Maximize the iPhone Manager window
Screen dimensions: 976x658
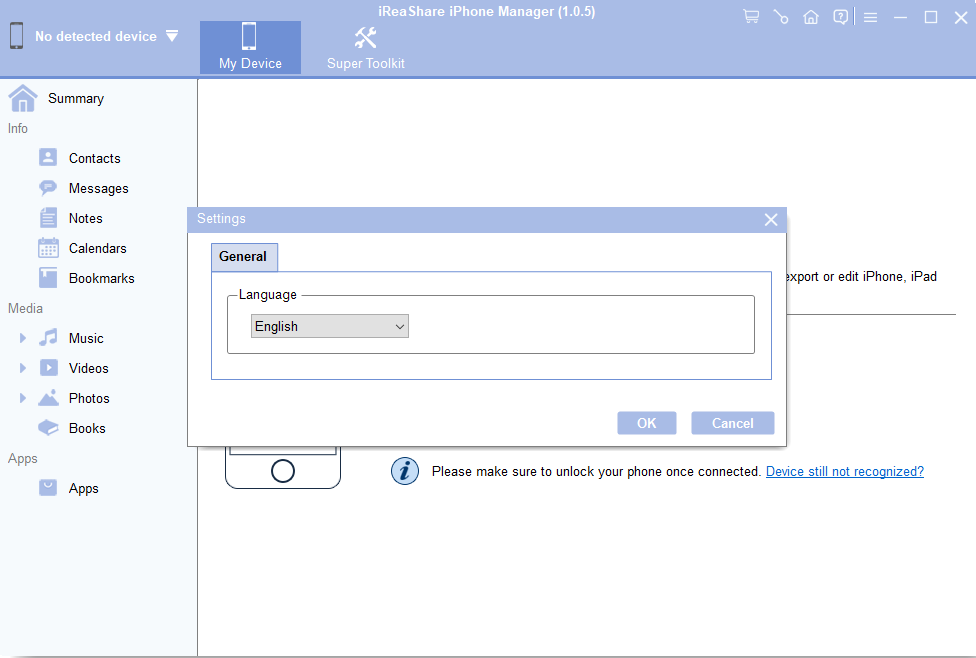[x=931, y=17]
